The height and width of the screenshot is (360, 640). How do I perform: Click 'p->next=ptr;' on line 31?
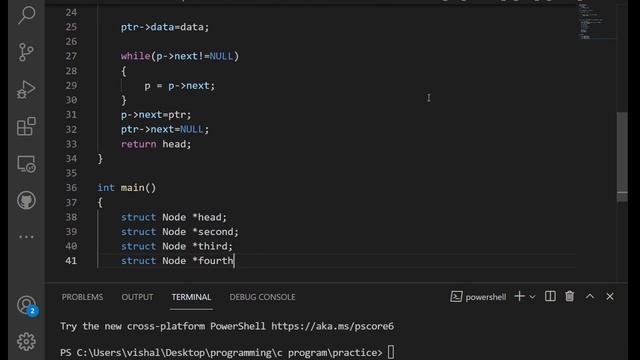(x=156, y=115)
